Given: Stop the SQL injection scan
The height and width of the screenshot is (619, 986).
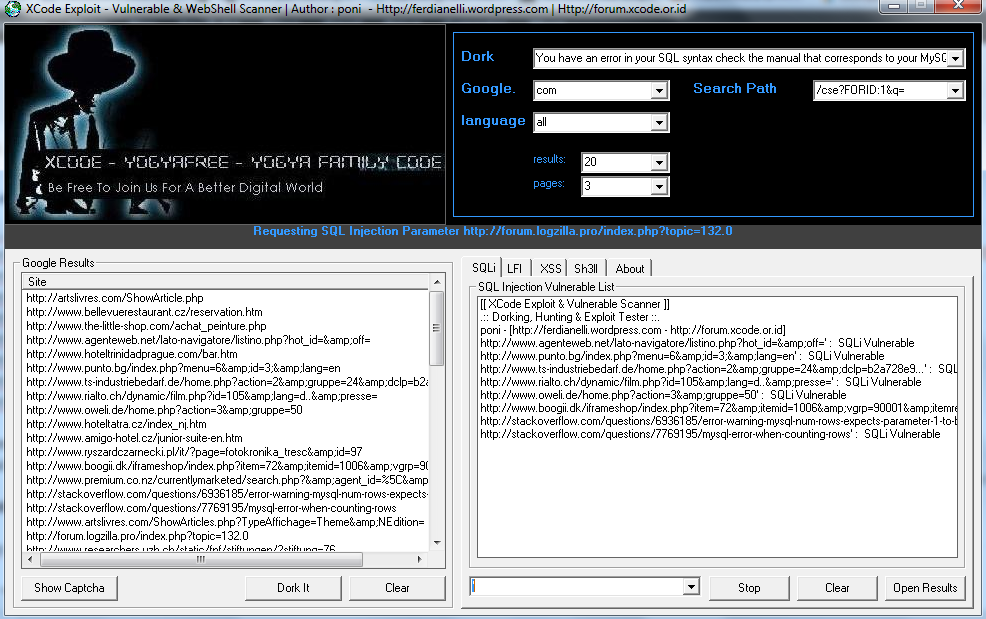Looking at the screenshot, I should pos(749,588).
